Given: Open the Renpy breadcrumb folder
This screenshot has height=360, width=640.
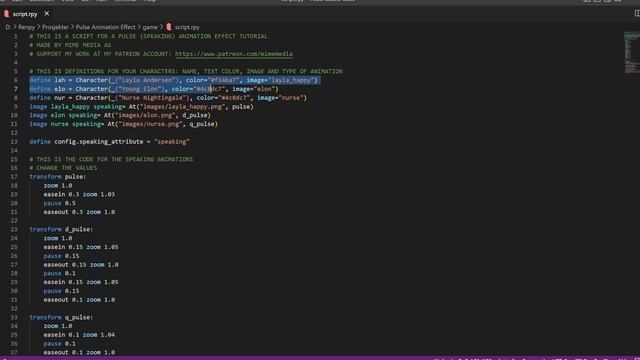Looking at the screenshot, I should coord(27,27).
